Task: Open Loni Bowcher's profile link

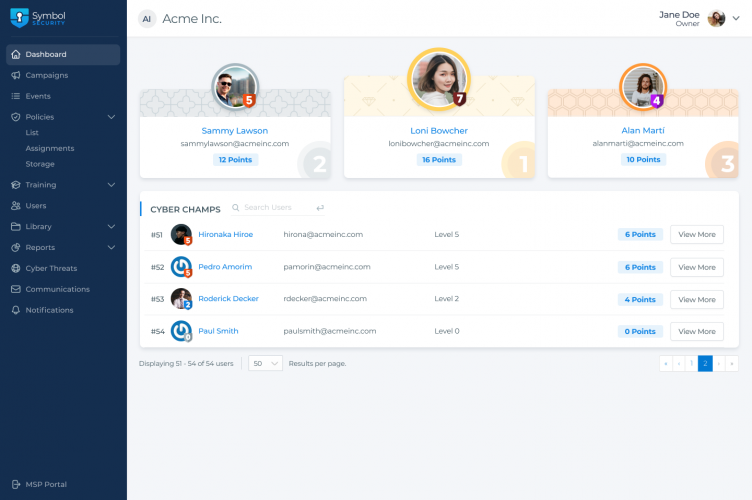Action: 439,130
